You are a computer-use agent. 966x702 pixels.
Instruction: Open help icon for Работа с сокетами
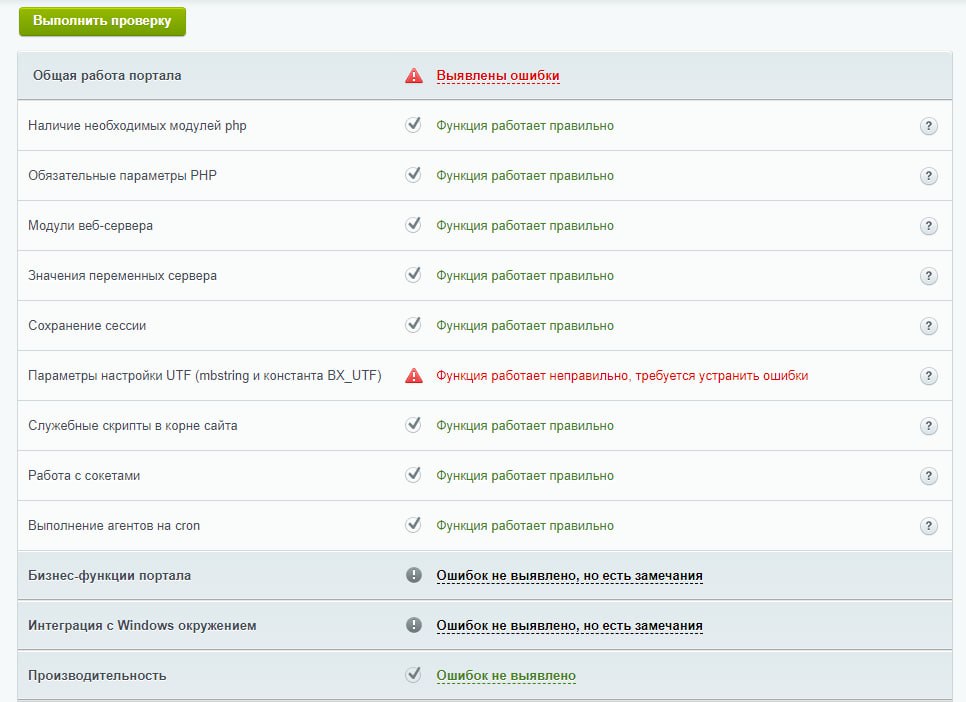[928, 476]
